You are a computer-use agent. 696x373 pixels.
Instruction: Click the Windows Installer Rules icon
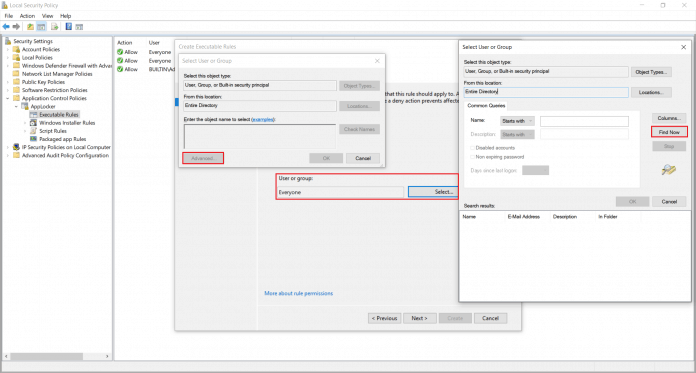(x=33, y=123)
